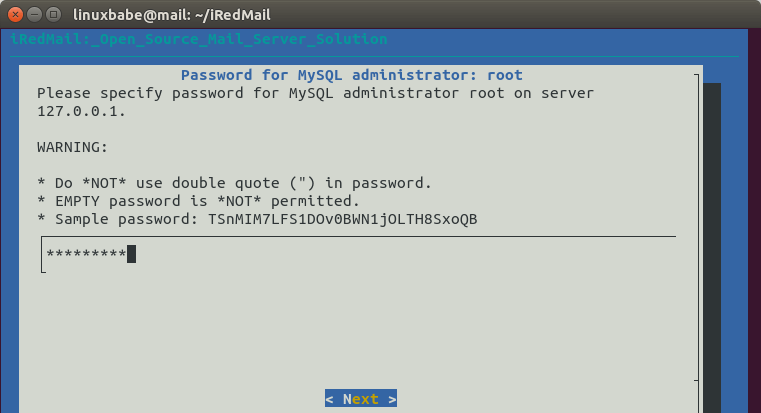Focus the MySQL root password input field
The height and width of the screenshot is (413, 761).
tap(360, 254)
